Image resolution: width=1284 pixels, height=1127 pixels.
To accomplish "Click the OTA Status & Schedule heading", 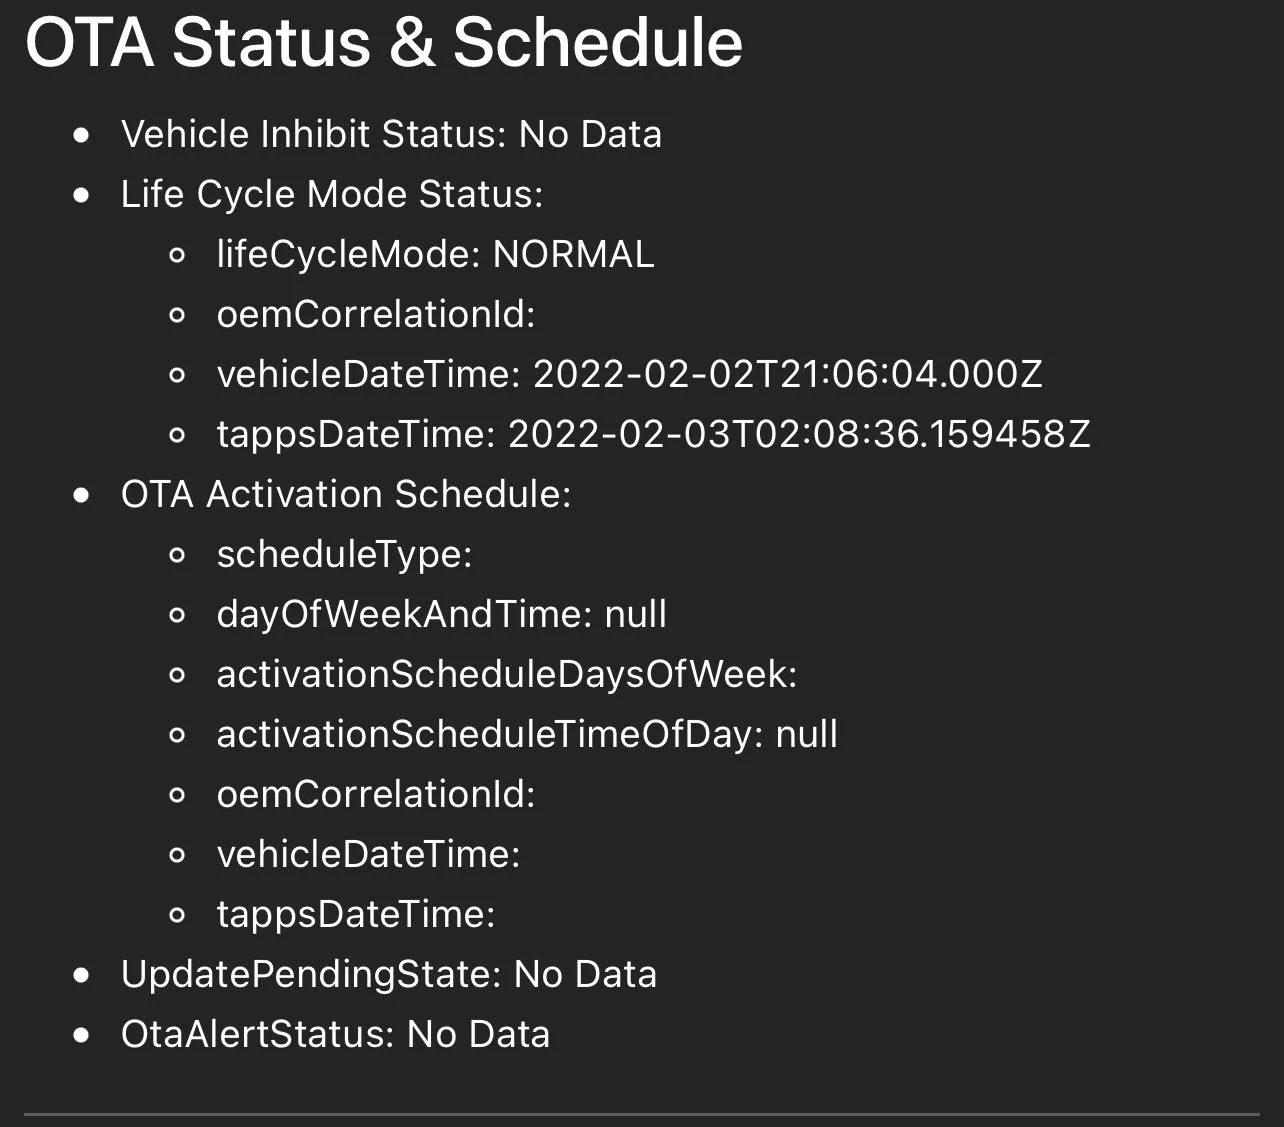I will click(384, 43).
